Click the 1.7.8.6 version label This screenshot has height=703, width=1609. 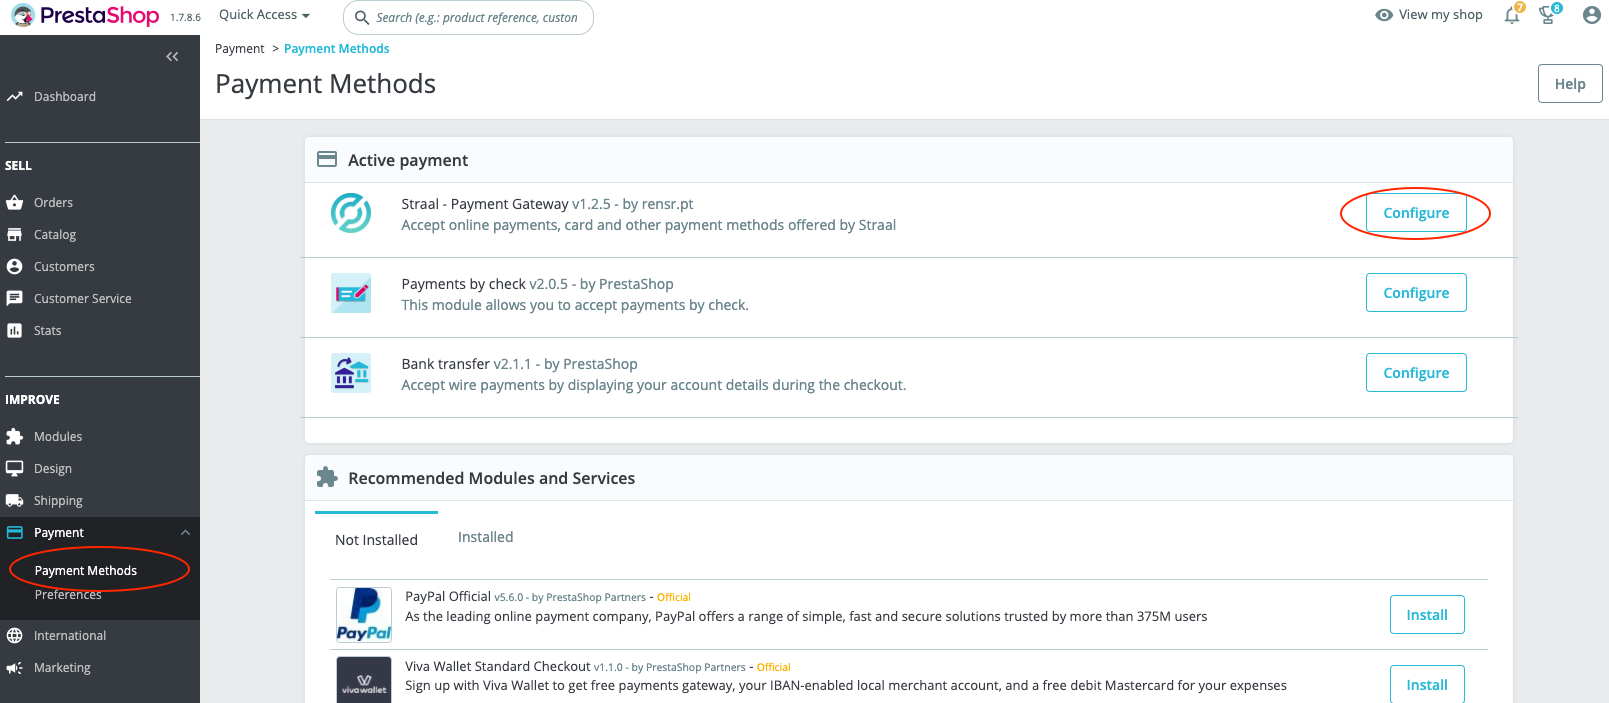coord(185,18)
